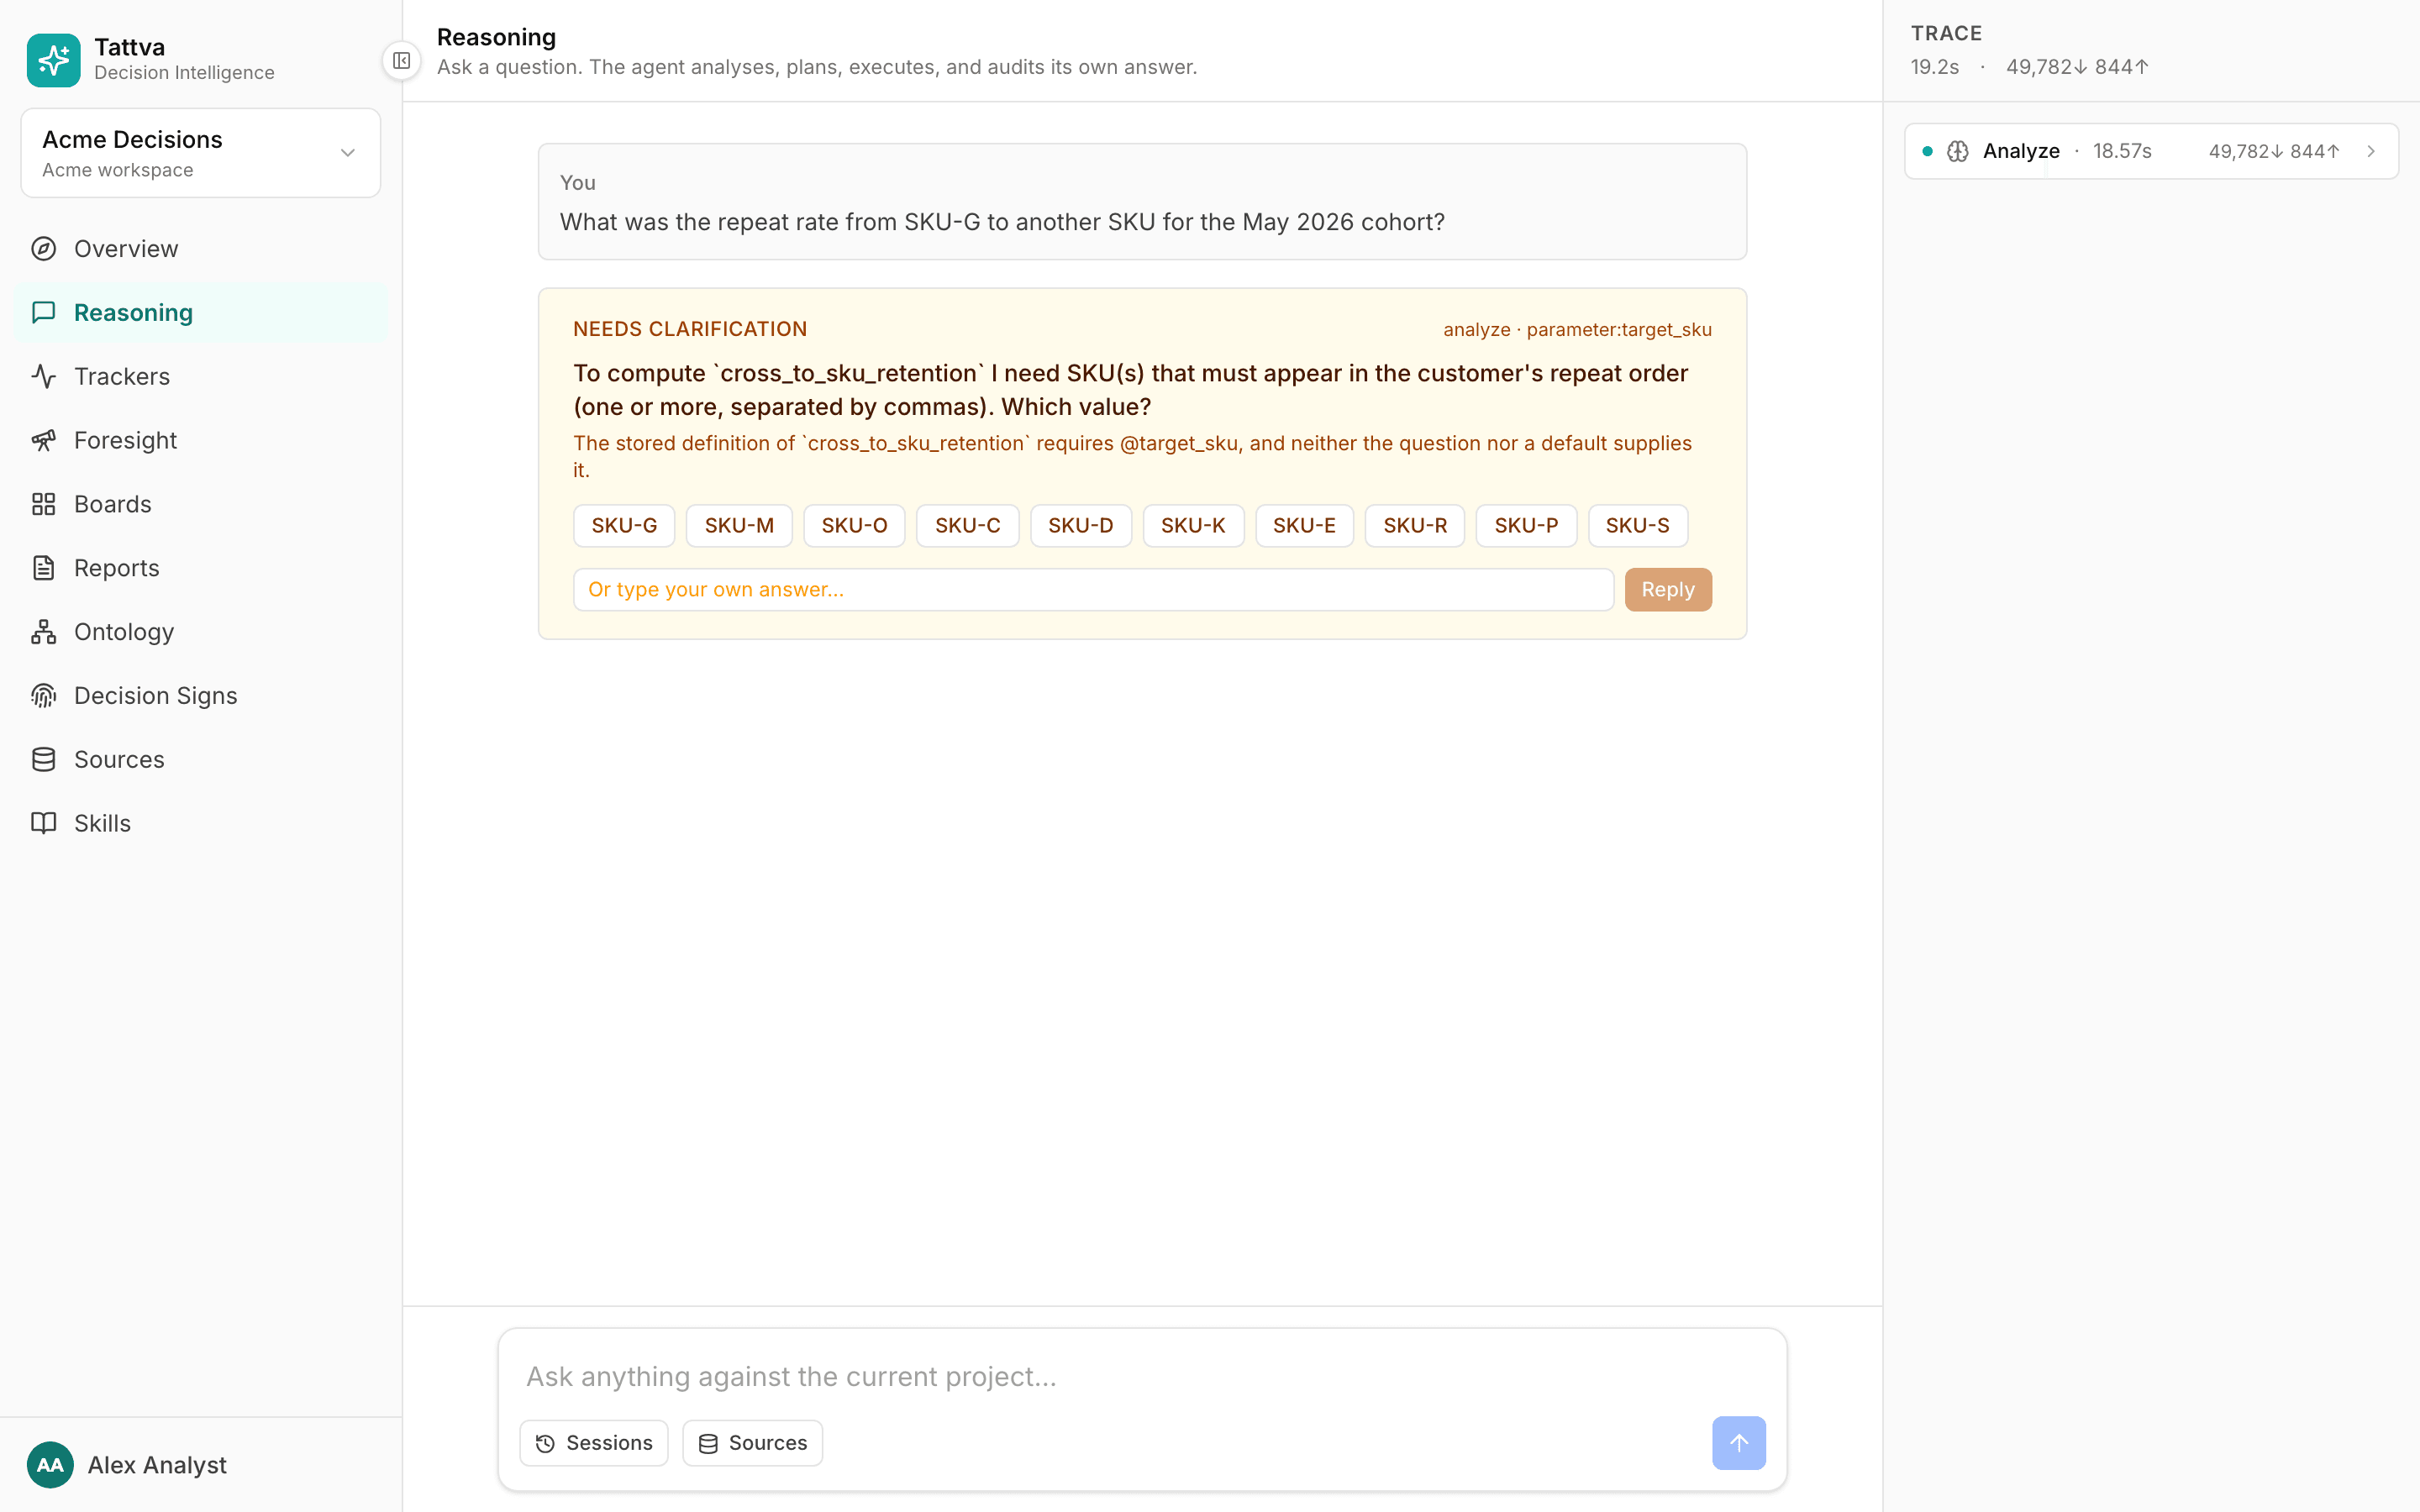
Task: Open the Foresight section
Action: coord(200,440)
